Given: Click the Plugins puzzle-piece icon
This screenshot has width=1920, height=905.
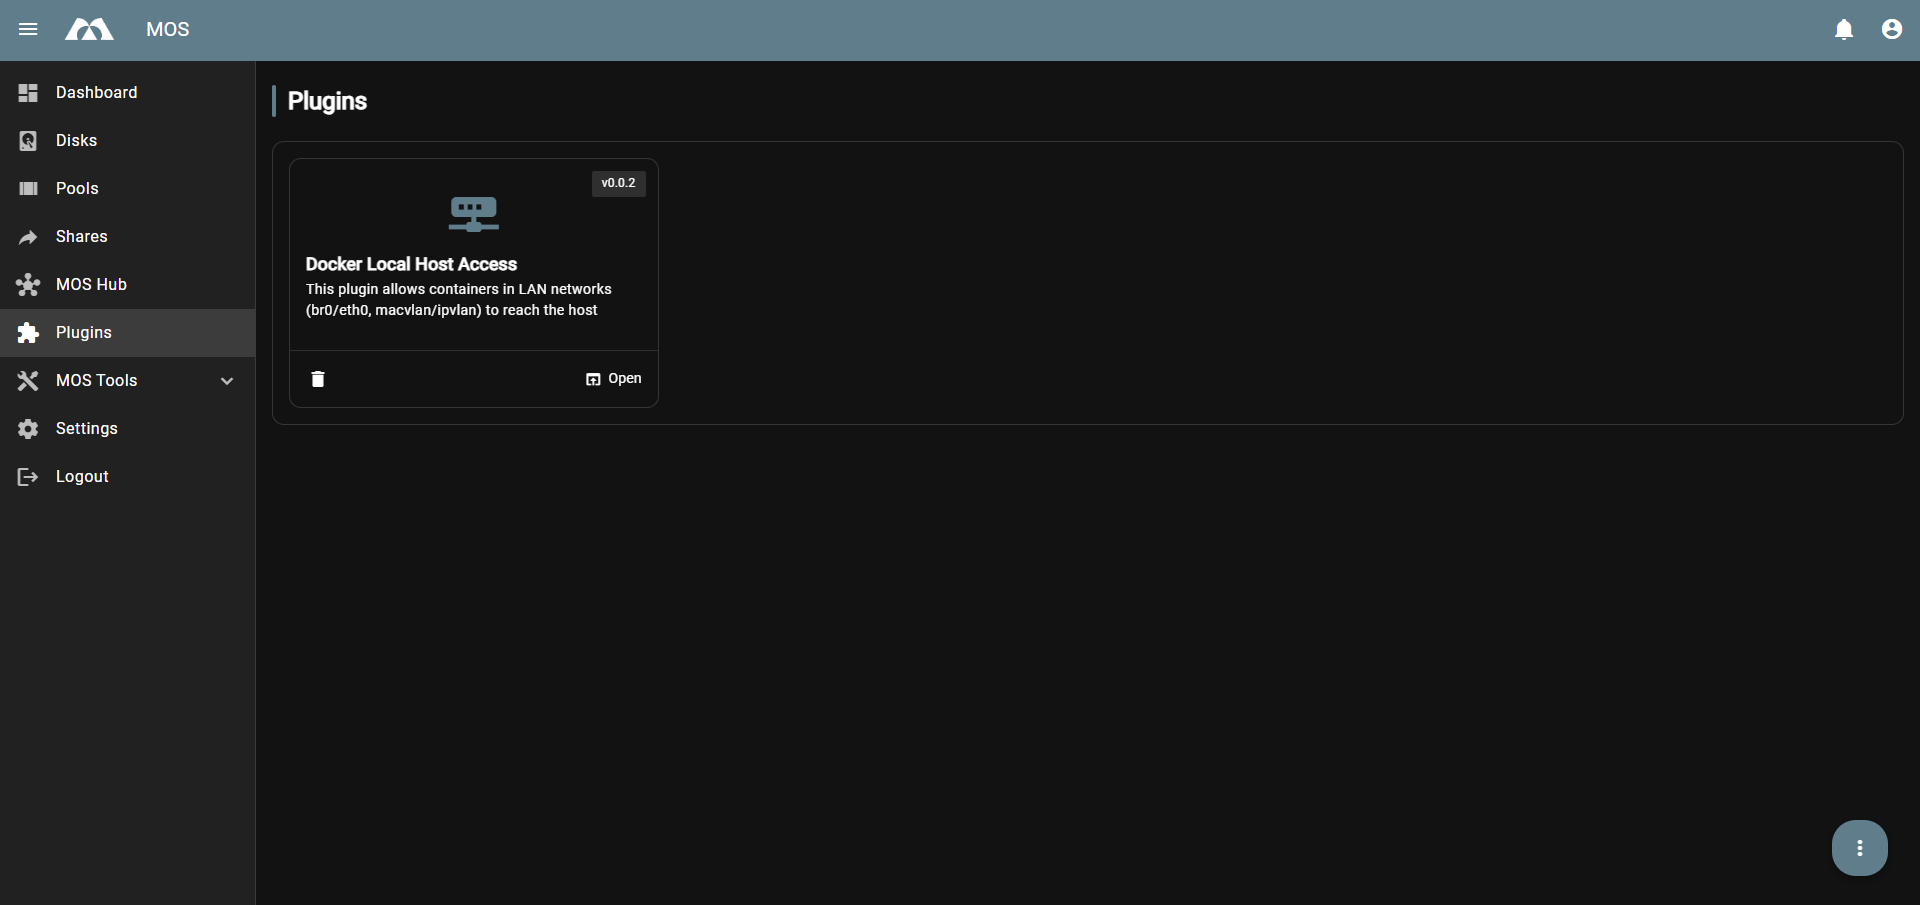Looking at the screenshot, I should pos(27,332).
